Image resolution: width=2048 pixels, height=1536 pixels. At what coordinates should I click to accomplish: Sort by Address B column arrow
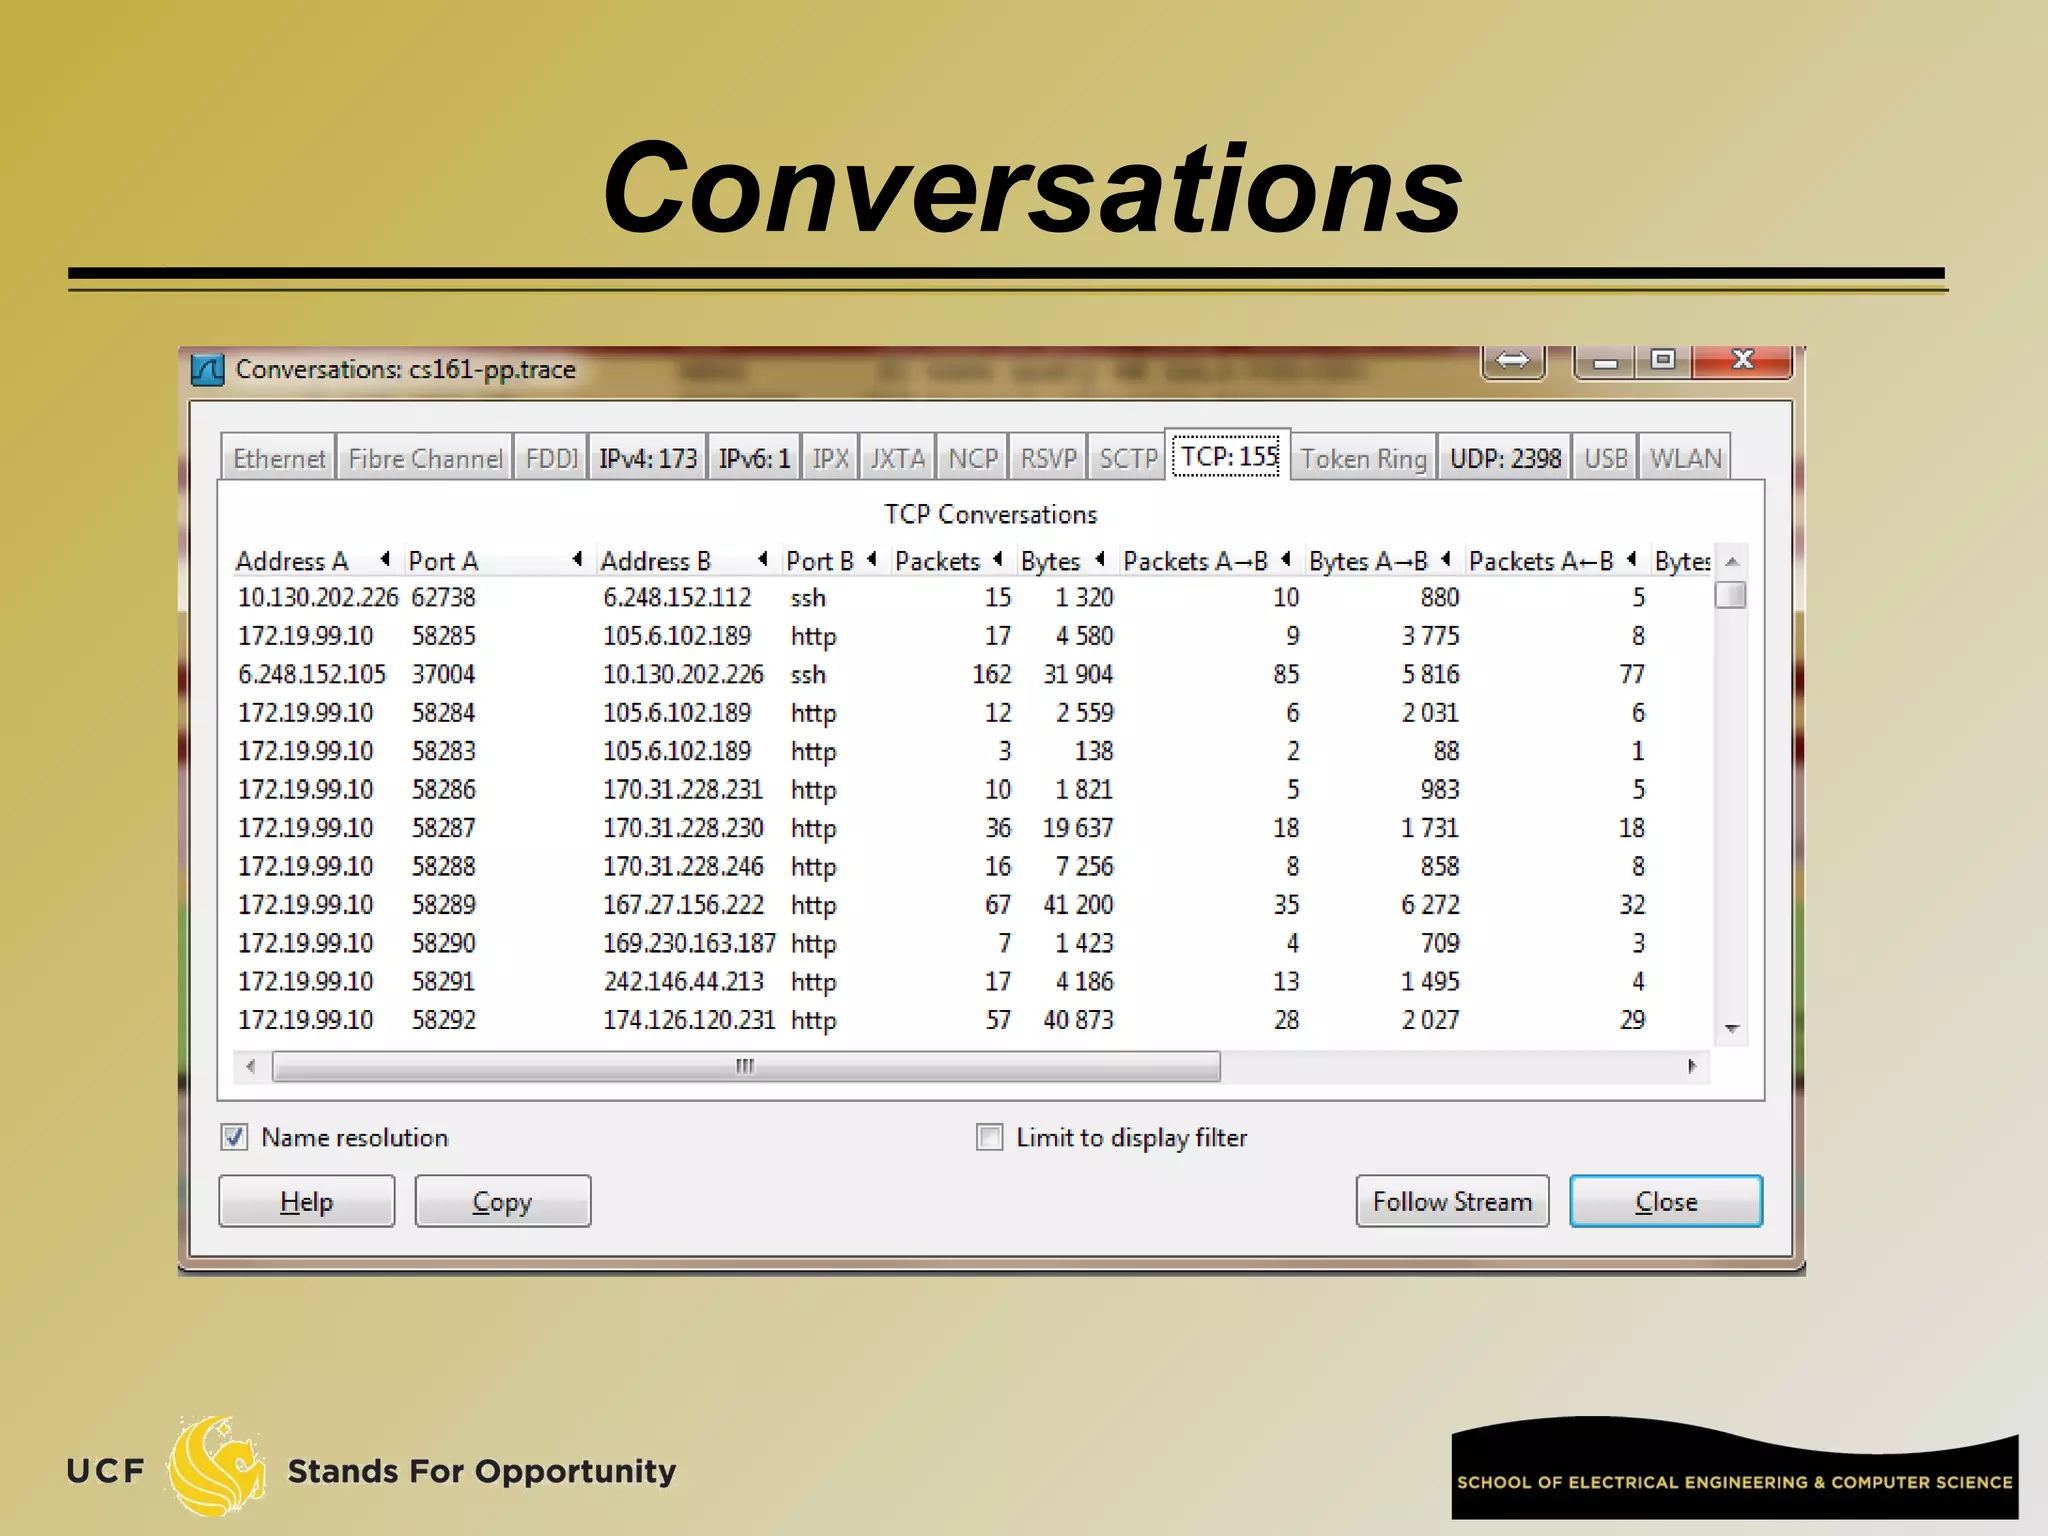tap(763, 559)
